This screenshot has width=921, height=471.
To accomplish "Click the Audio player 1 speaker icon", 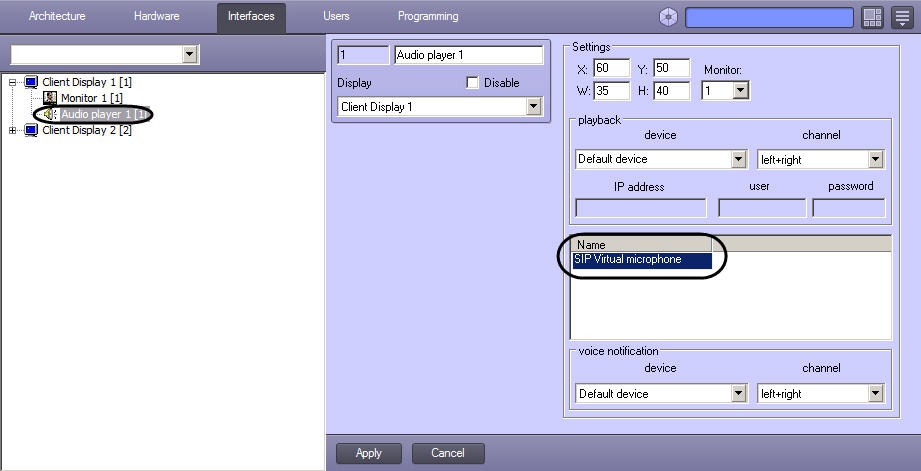I will 50,114.
